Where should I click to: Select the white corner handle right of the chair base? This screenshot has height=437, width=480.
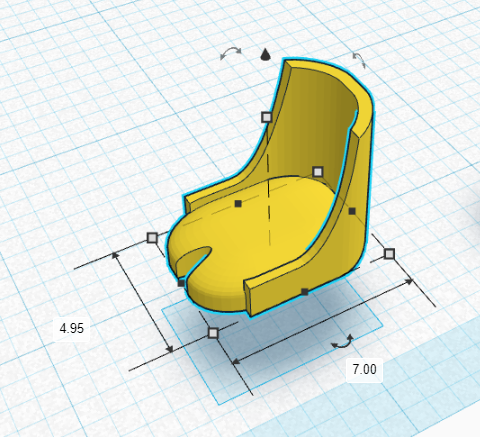(389, 254)
